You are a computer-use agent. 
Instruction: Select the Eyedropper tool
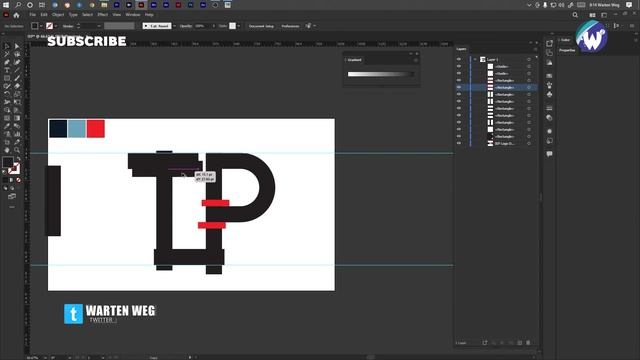click(7, 126)
